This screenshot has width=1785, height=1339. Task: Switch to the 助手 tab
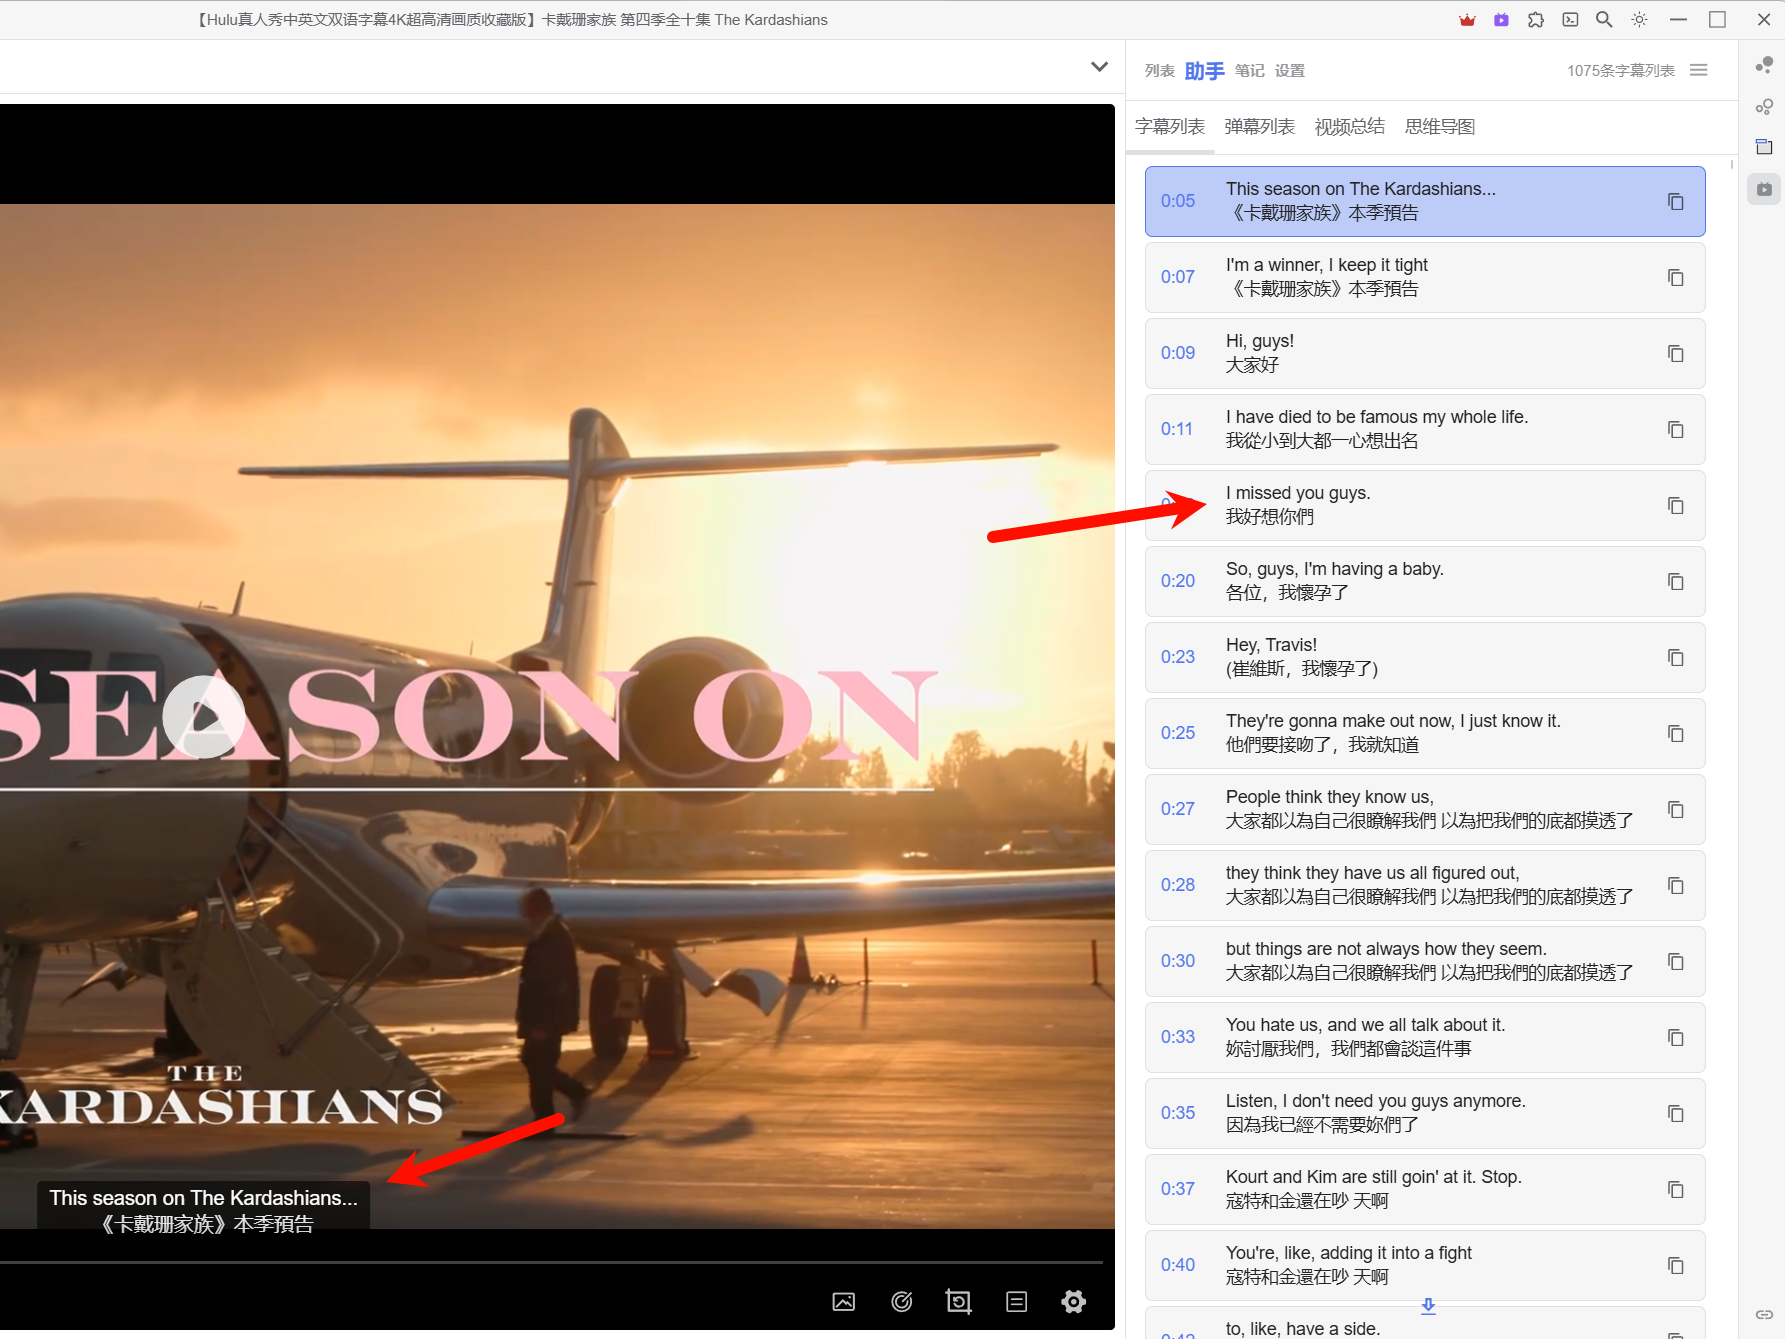point(1205,71)
